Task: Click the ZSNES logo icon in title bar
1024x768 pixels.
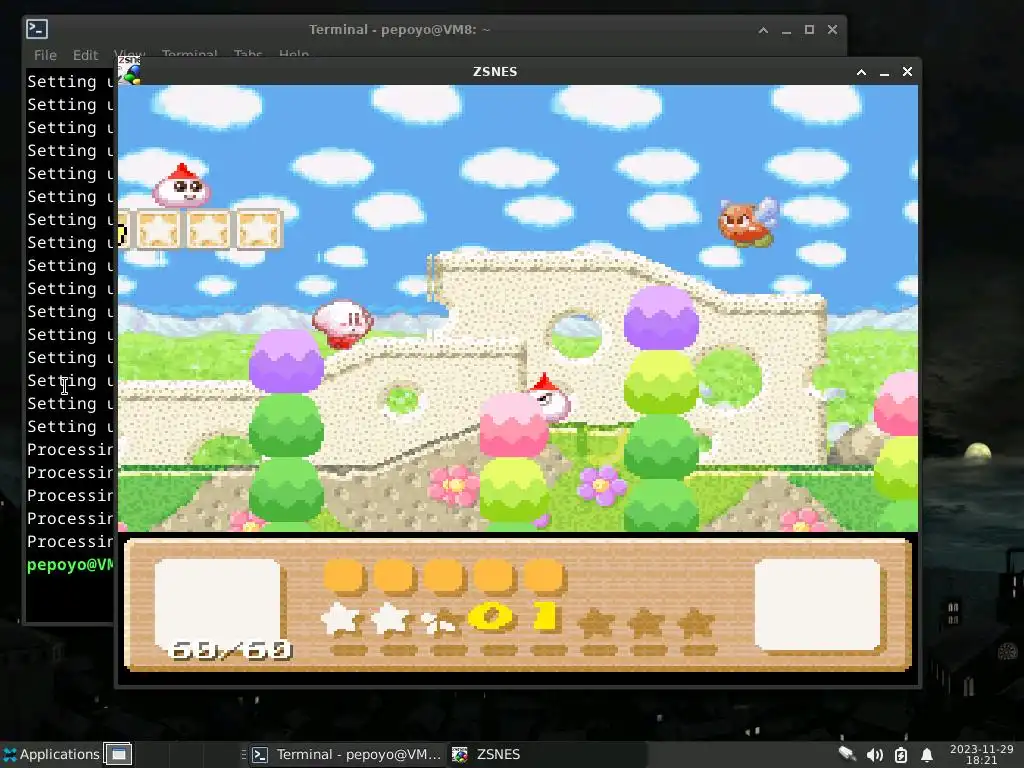Action: [x=130, y=71]
